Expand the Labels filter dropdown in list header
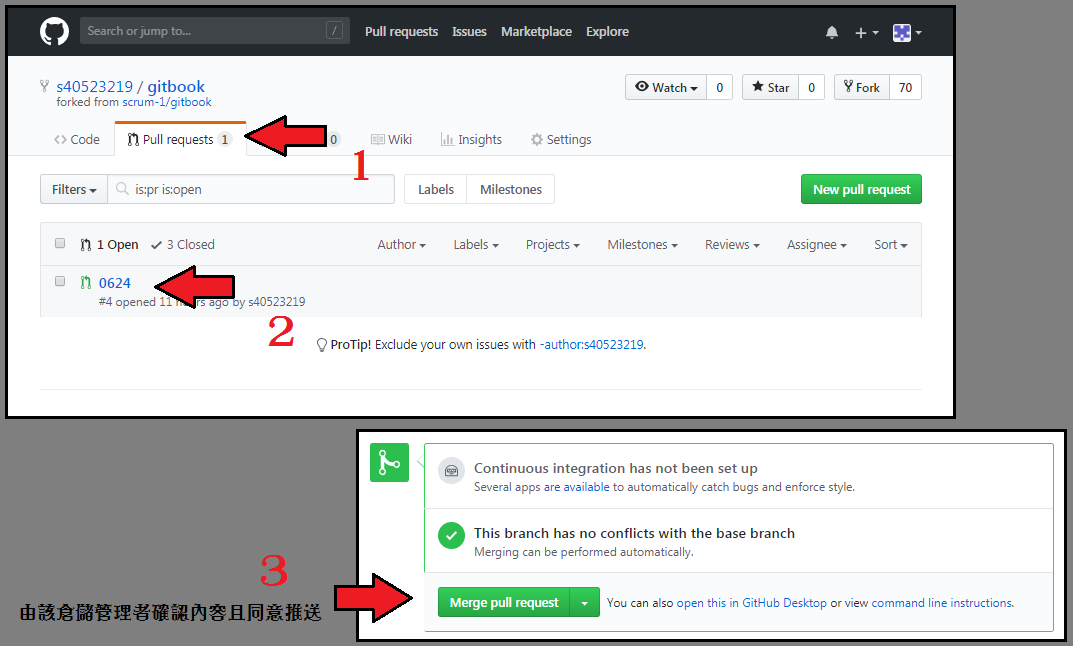The height and width of the screenshot is (646, 1073). [476, 245]
